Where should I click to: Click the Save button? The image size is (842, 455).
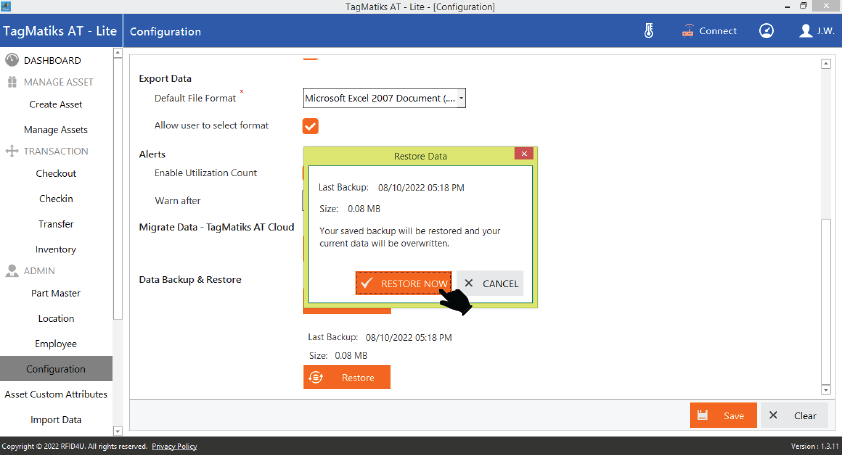[x=722, y=415]
